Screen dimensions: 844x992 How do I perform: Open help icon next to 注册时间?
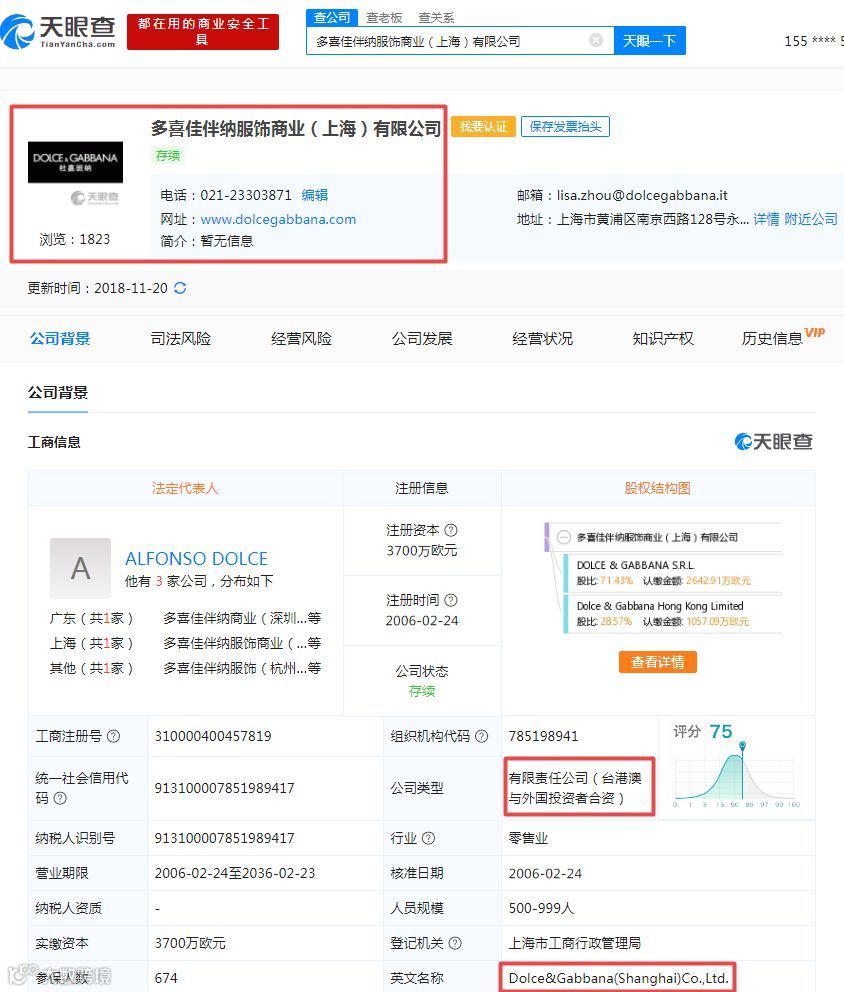tap(451, 600)
